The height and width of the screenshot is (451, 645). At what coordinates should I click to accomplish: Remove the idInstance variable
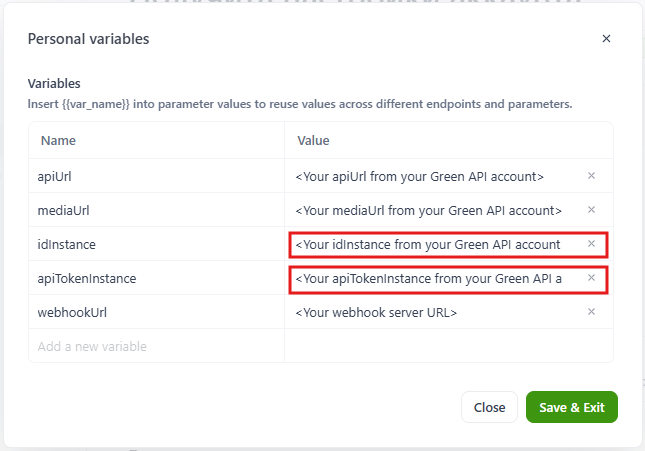pyautogui.click(x=591, y=244)
